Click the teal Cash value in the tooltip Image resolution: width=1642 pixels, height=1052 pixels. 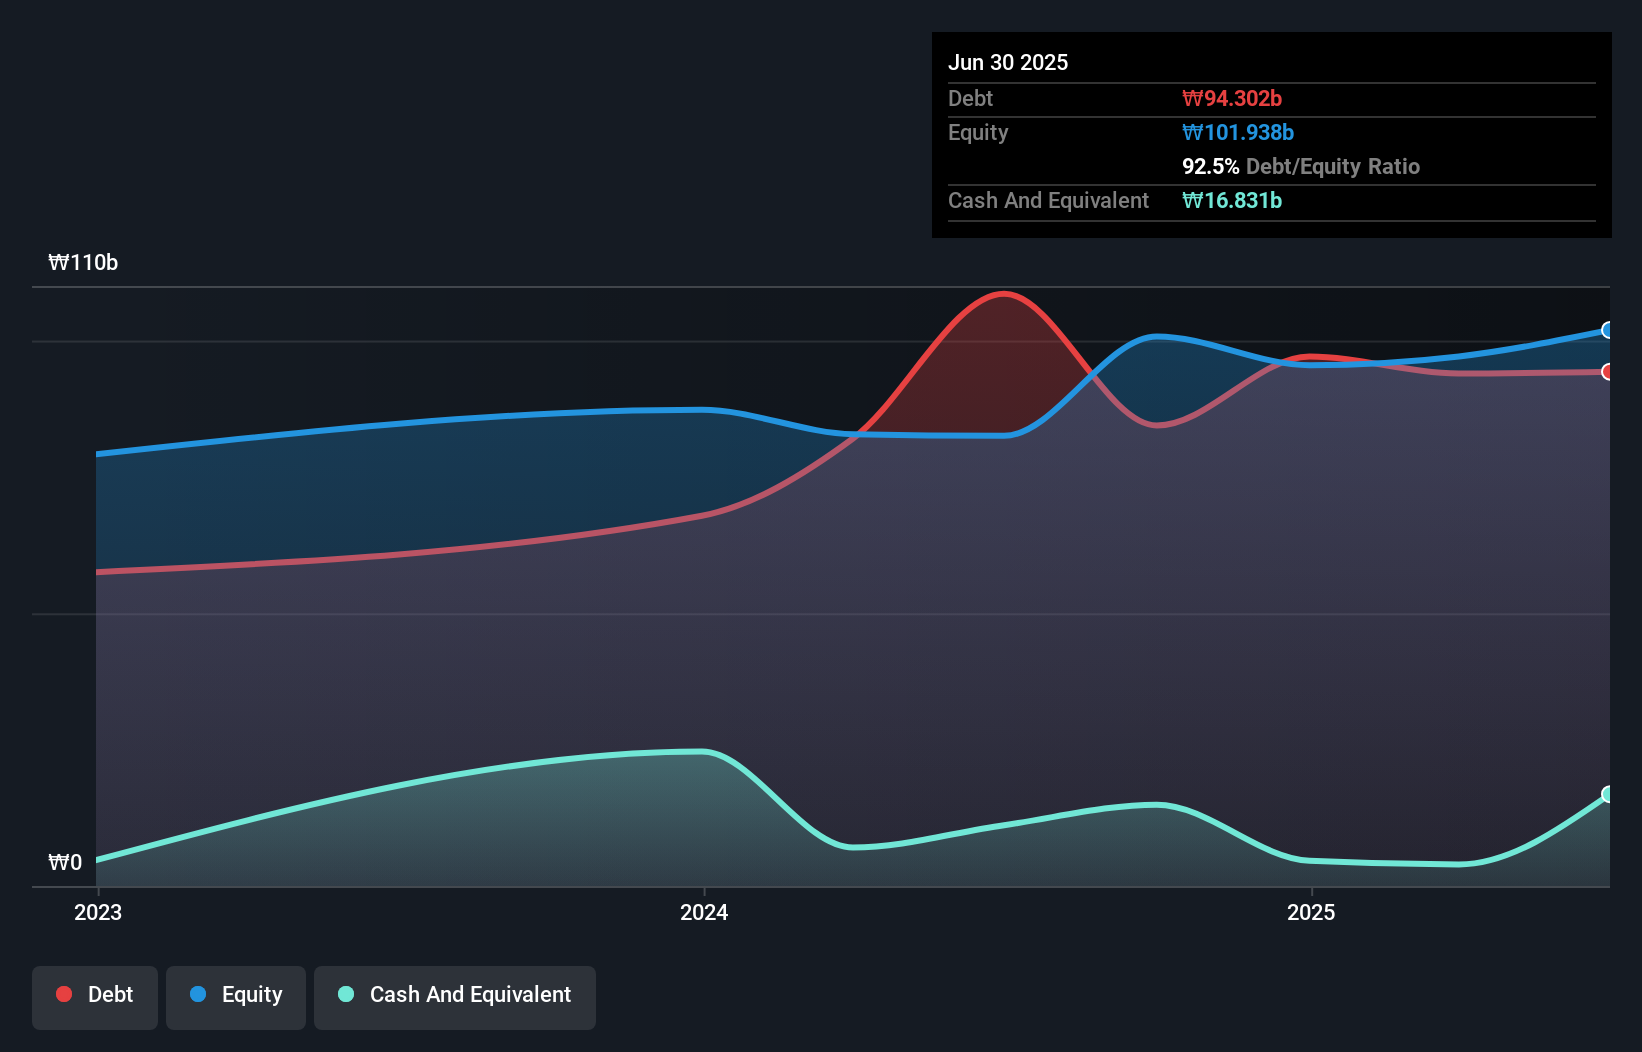[1232, 200]
